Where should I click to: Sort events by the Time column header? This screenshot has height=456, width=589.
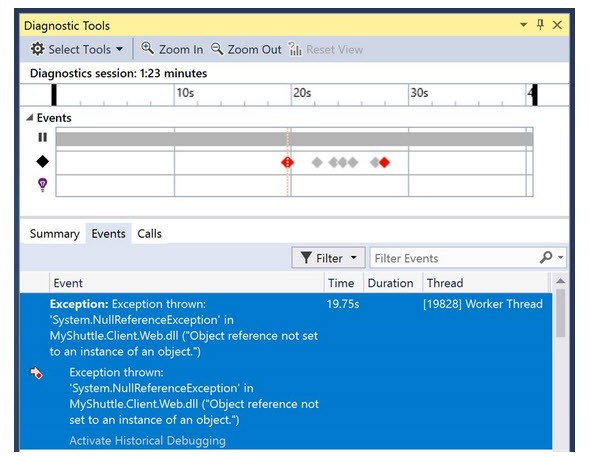(341, 283)
